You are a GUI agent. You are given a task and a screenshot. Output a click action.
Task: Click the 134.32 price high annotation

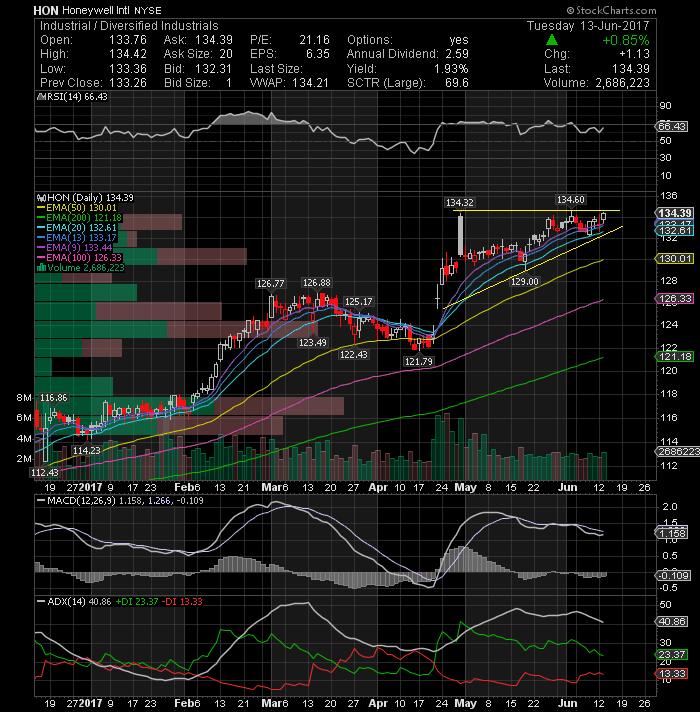click(x=459, y=203)
